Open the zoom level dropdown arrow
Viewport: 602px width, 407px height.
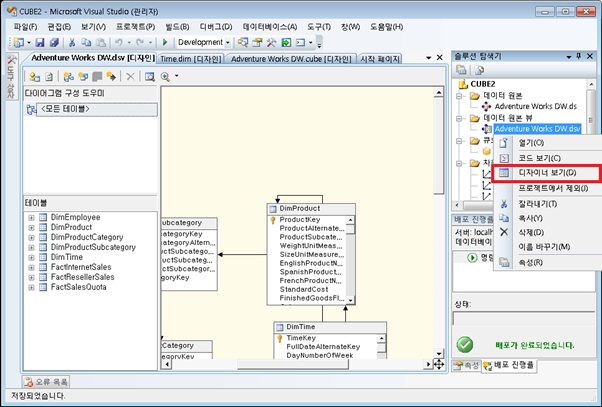[177, 76]
